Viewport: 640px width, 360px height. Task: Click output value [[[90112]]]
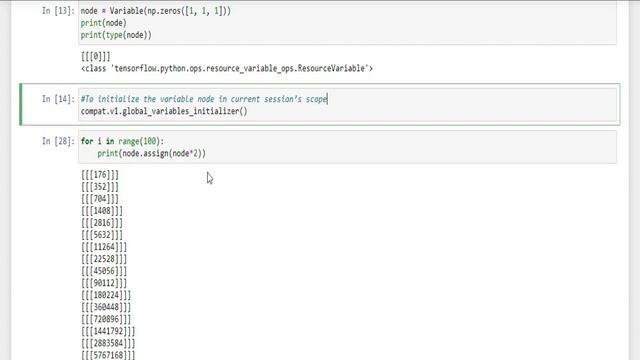coord(104,283)
